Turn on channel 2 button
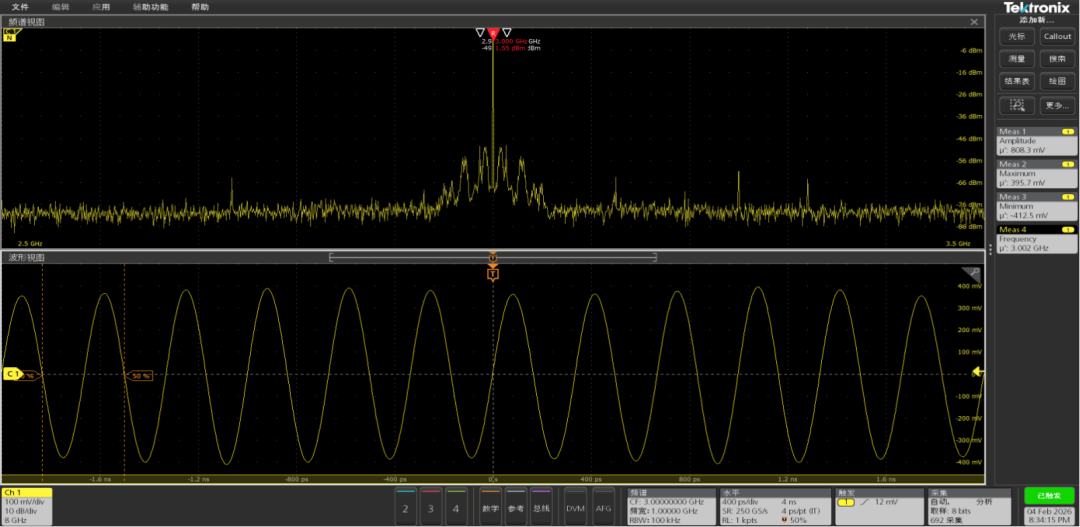 405,506
